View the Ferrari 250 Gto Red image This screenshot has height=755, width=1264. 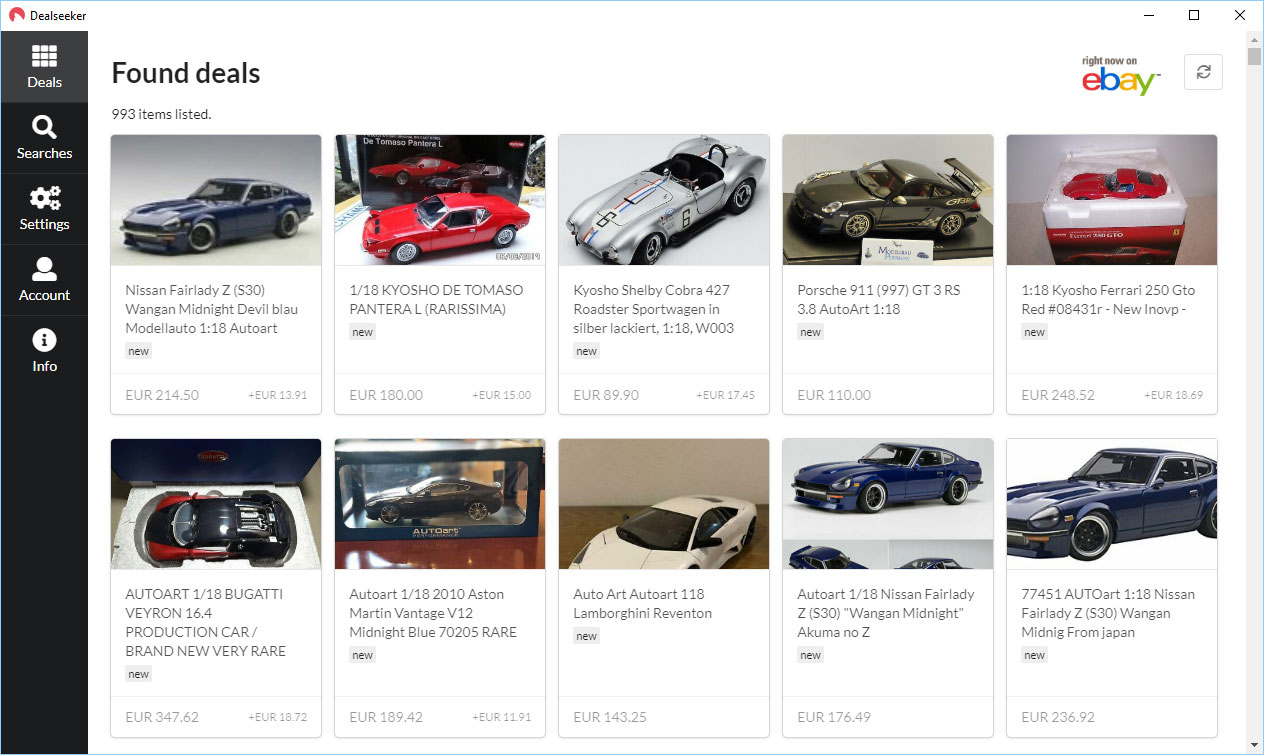(1112, 200)
